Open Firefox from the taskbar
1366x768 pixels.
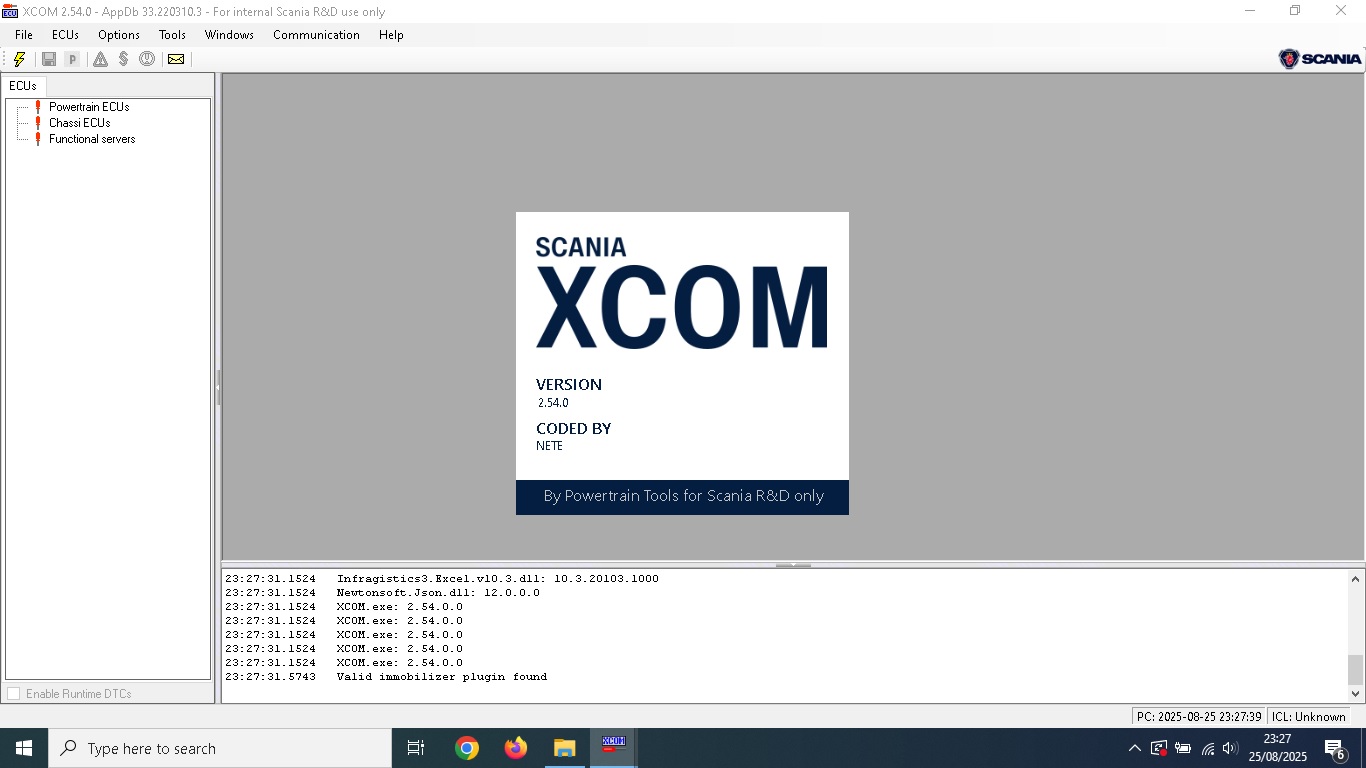tap(516, 748)
